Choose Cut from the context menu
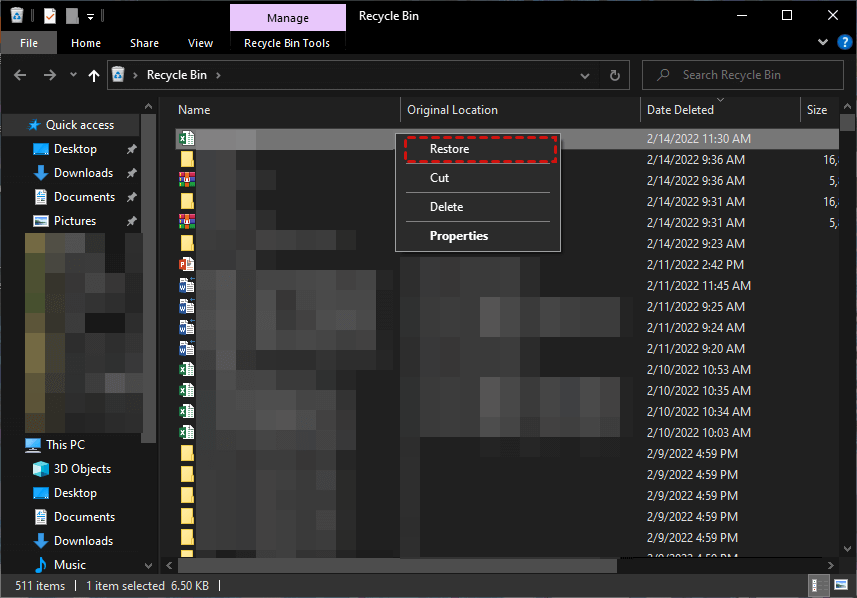The height and width of the screenshot is (598, 857). [x=478, y=178]
